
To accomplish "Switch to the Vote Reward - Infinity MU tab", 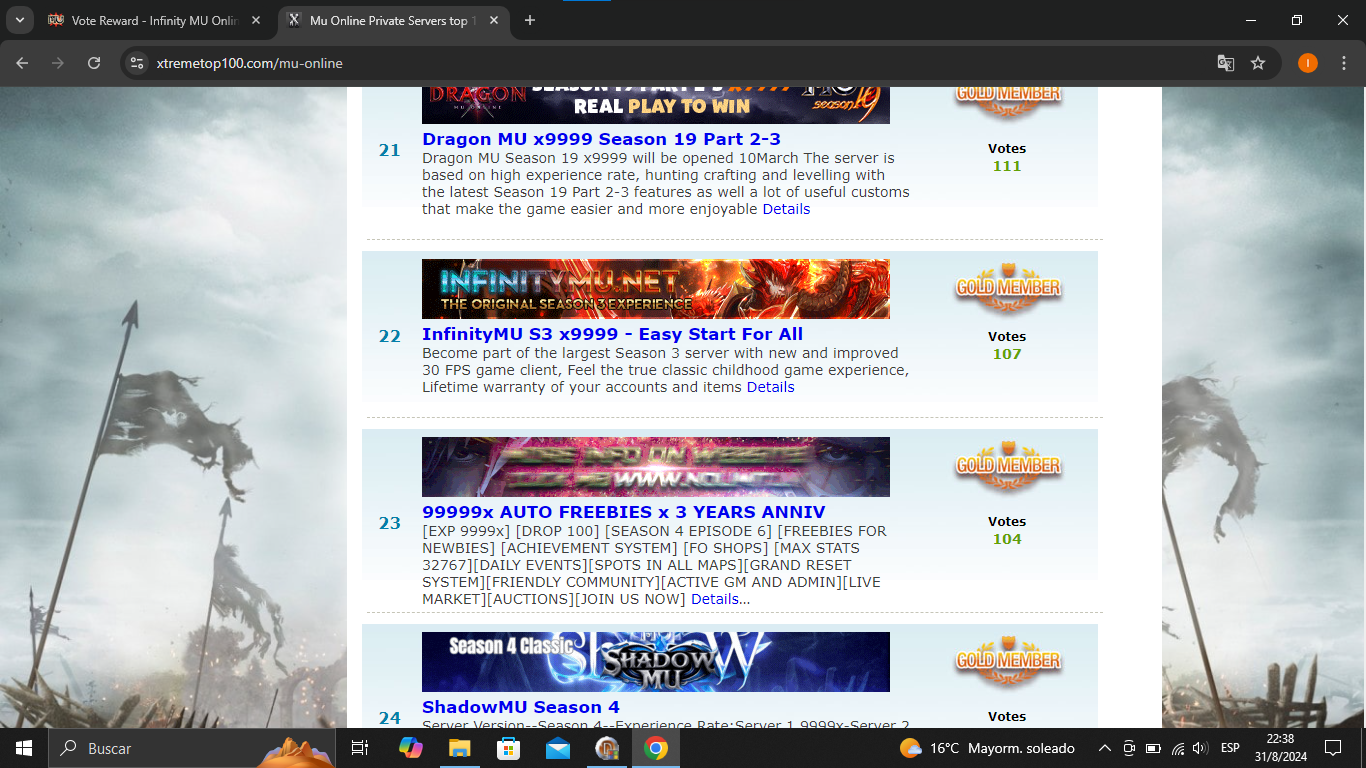I will click(156, 20).
